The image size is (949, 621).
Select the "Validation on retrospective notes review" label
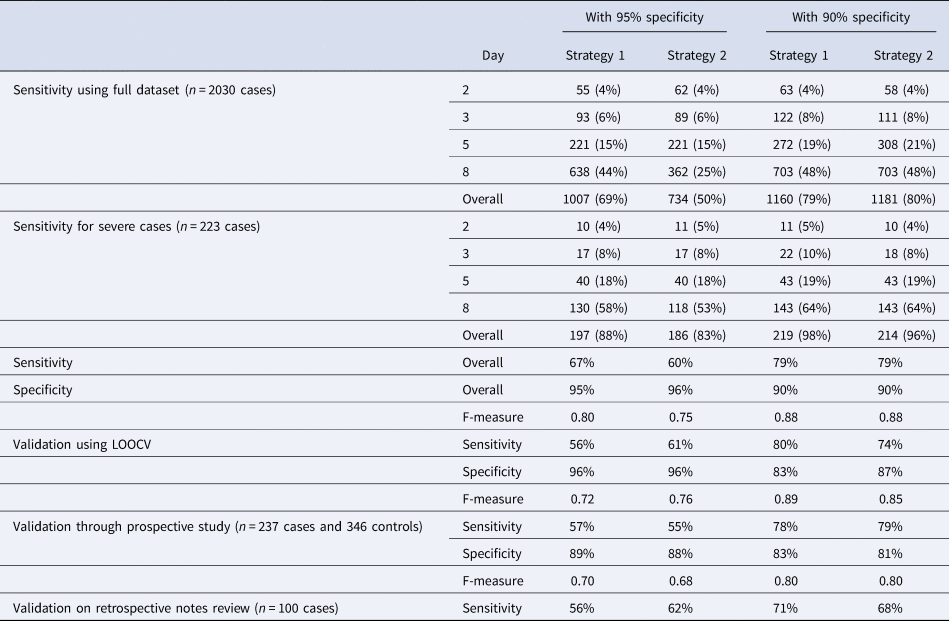point(176,608)
